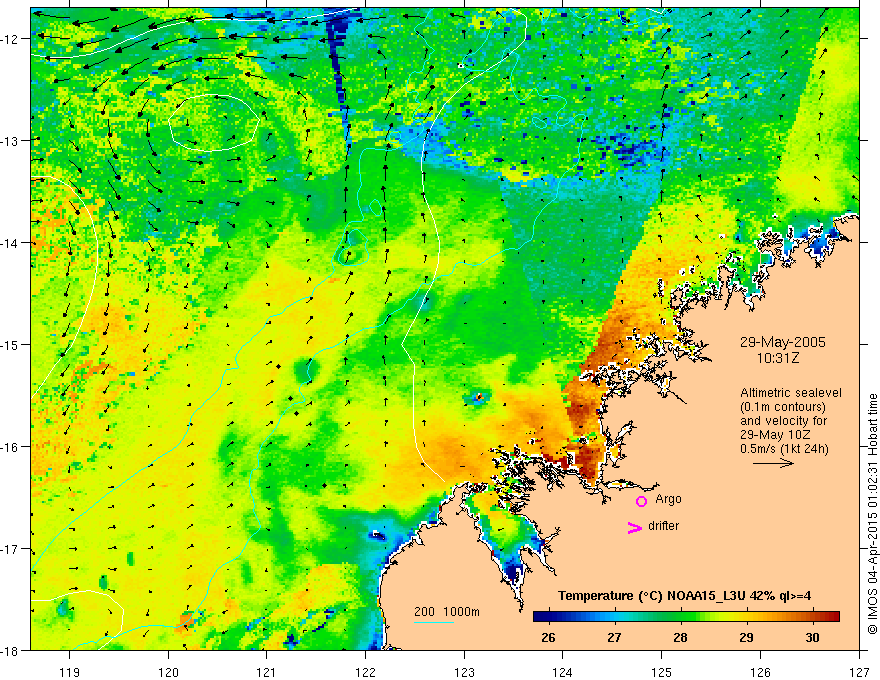
Task: Click latitude axis label -18
Action: (11, 650)
